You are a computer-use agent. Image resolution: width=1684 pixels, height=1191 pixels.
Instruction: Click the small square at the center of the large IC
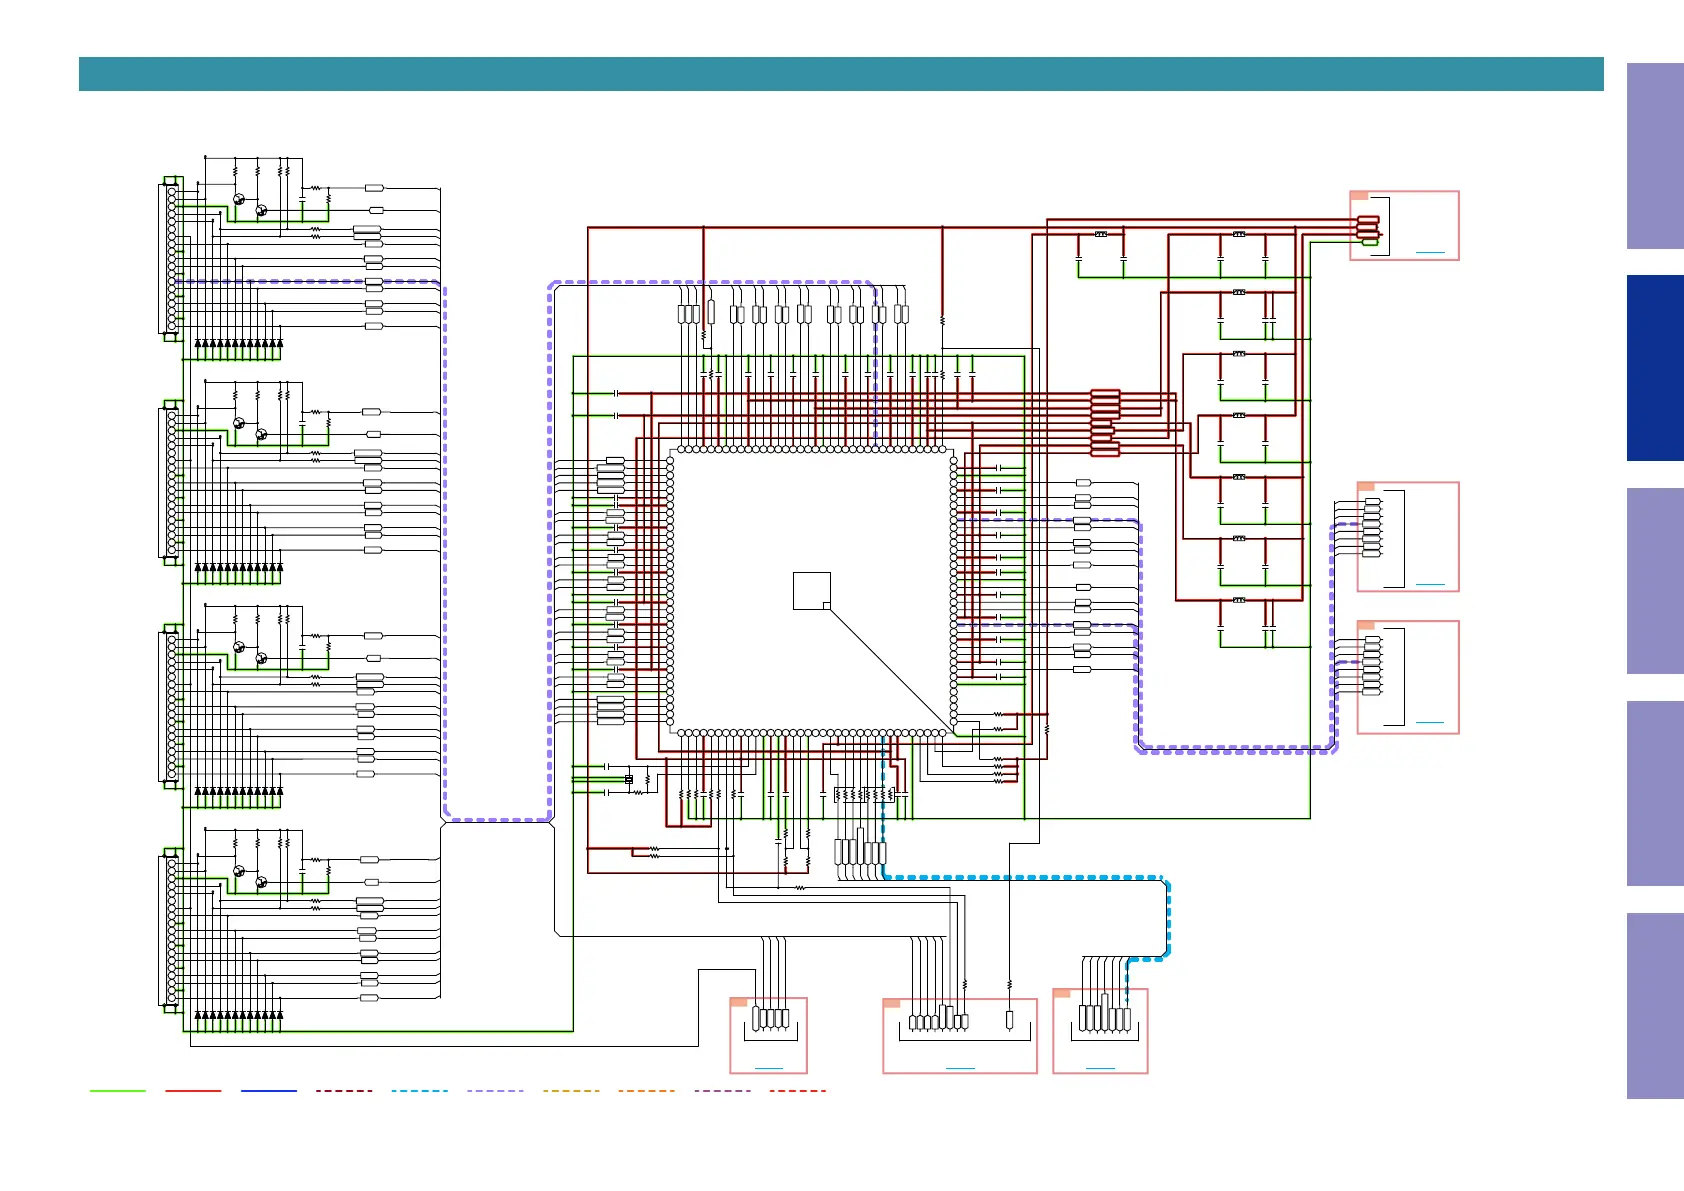coord(812,591)
